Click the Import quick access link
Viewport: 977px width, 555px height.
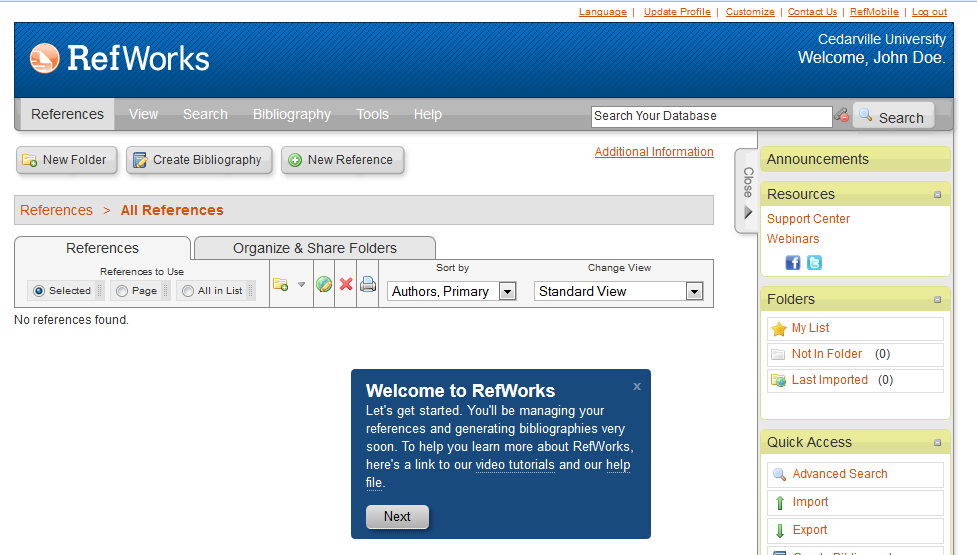pos(810,502)
